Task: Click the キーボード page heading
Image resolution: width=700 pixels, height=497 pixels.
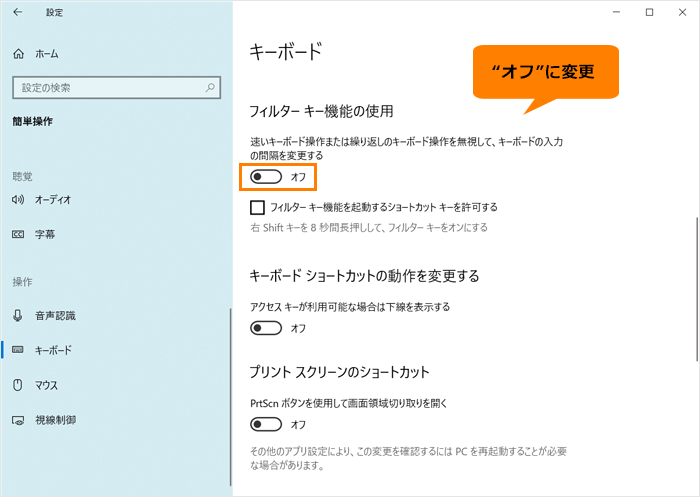Action: (286, 52)
